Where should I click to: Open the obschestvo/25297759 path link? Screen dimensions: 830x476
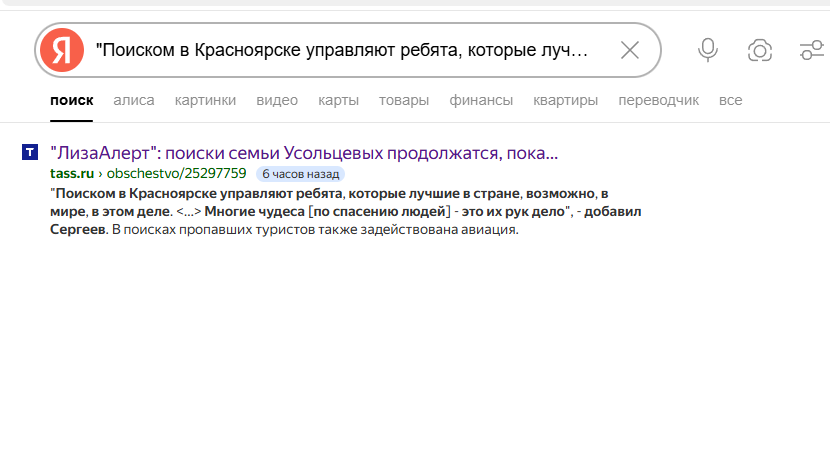(176, 173)
